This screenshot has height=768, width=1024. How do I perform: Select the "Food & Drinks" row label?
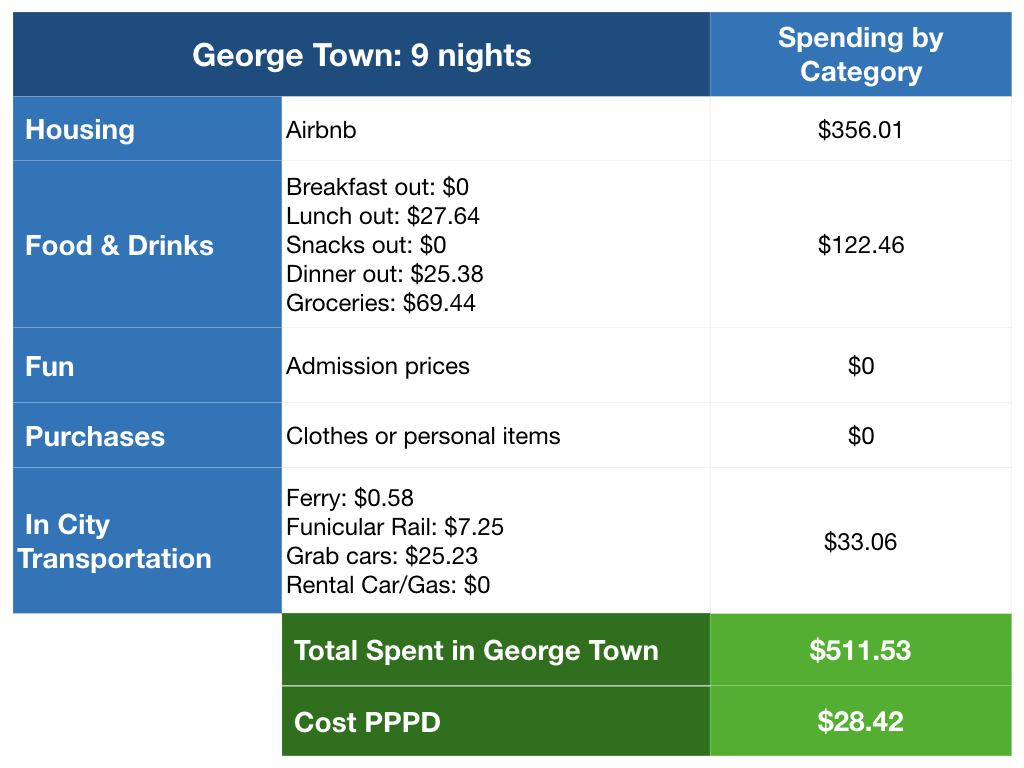119,245
